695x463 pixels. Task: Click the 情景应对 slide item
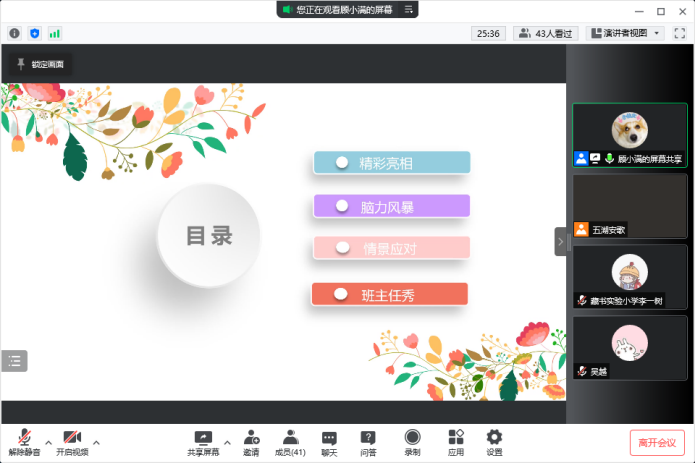coord(392,248)
